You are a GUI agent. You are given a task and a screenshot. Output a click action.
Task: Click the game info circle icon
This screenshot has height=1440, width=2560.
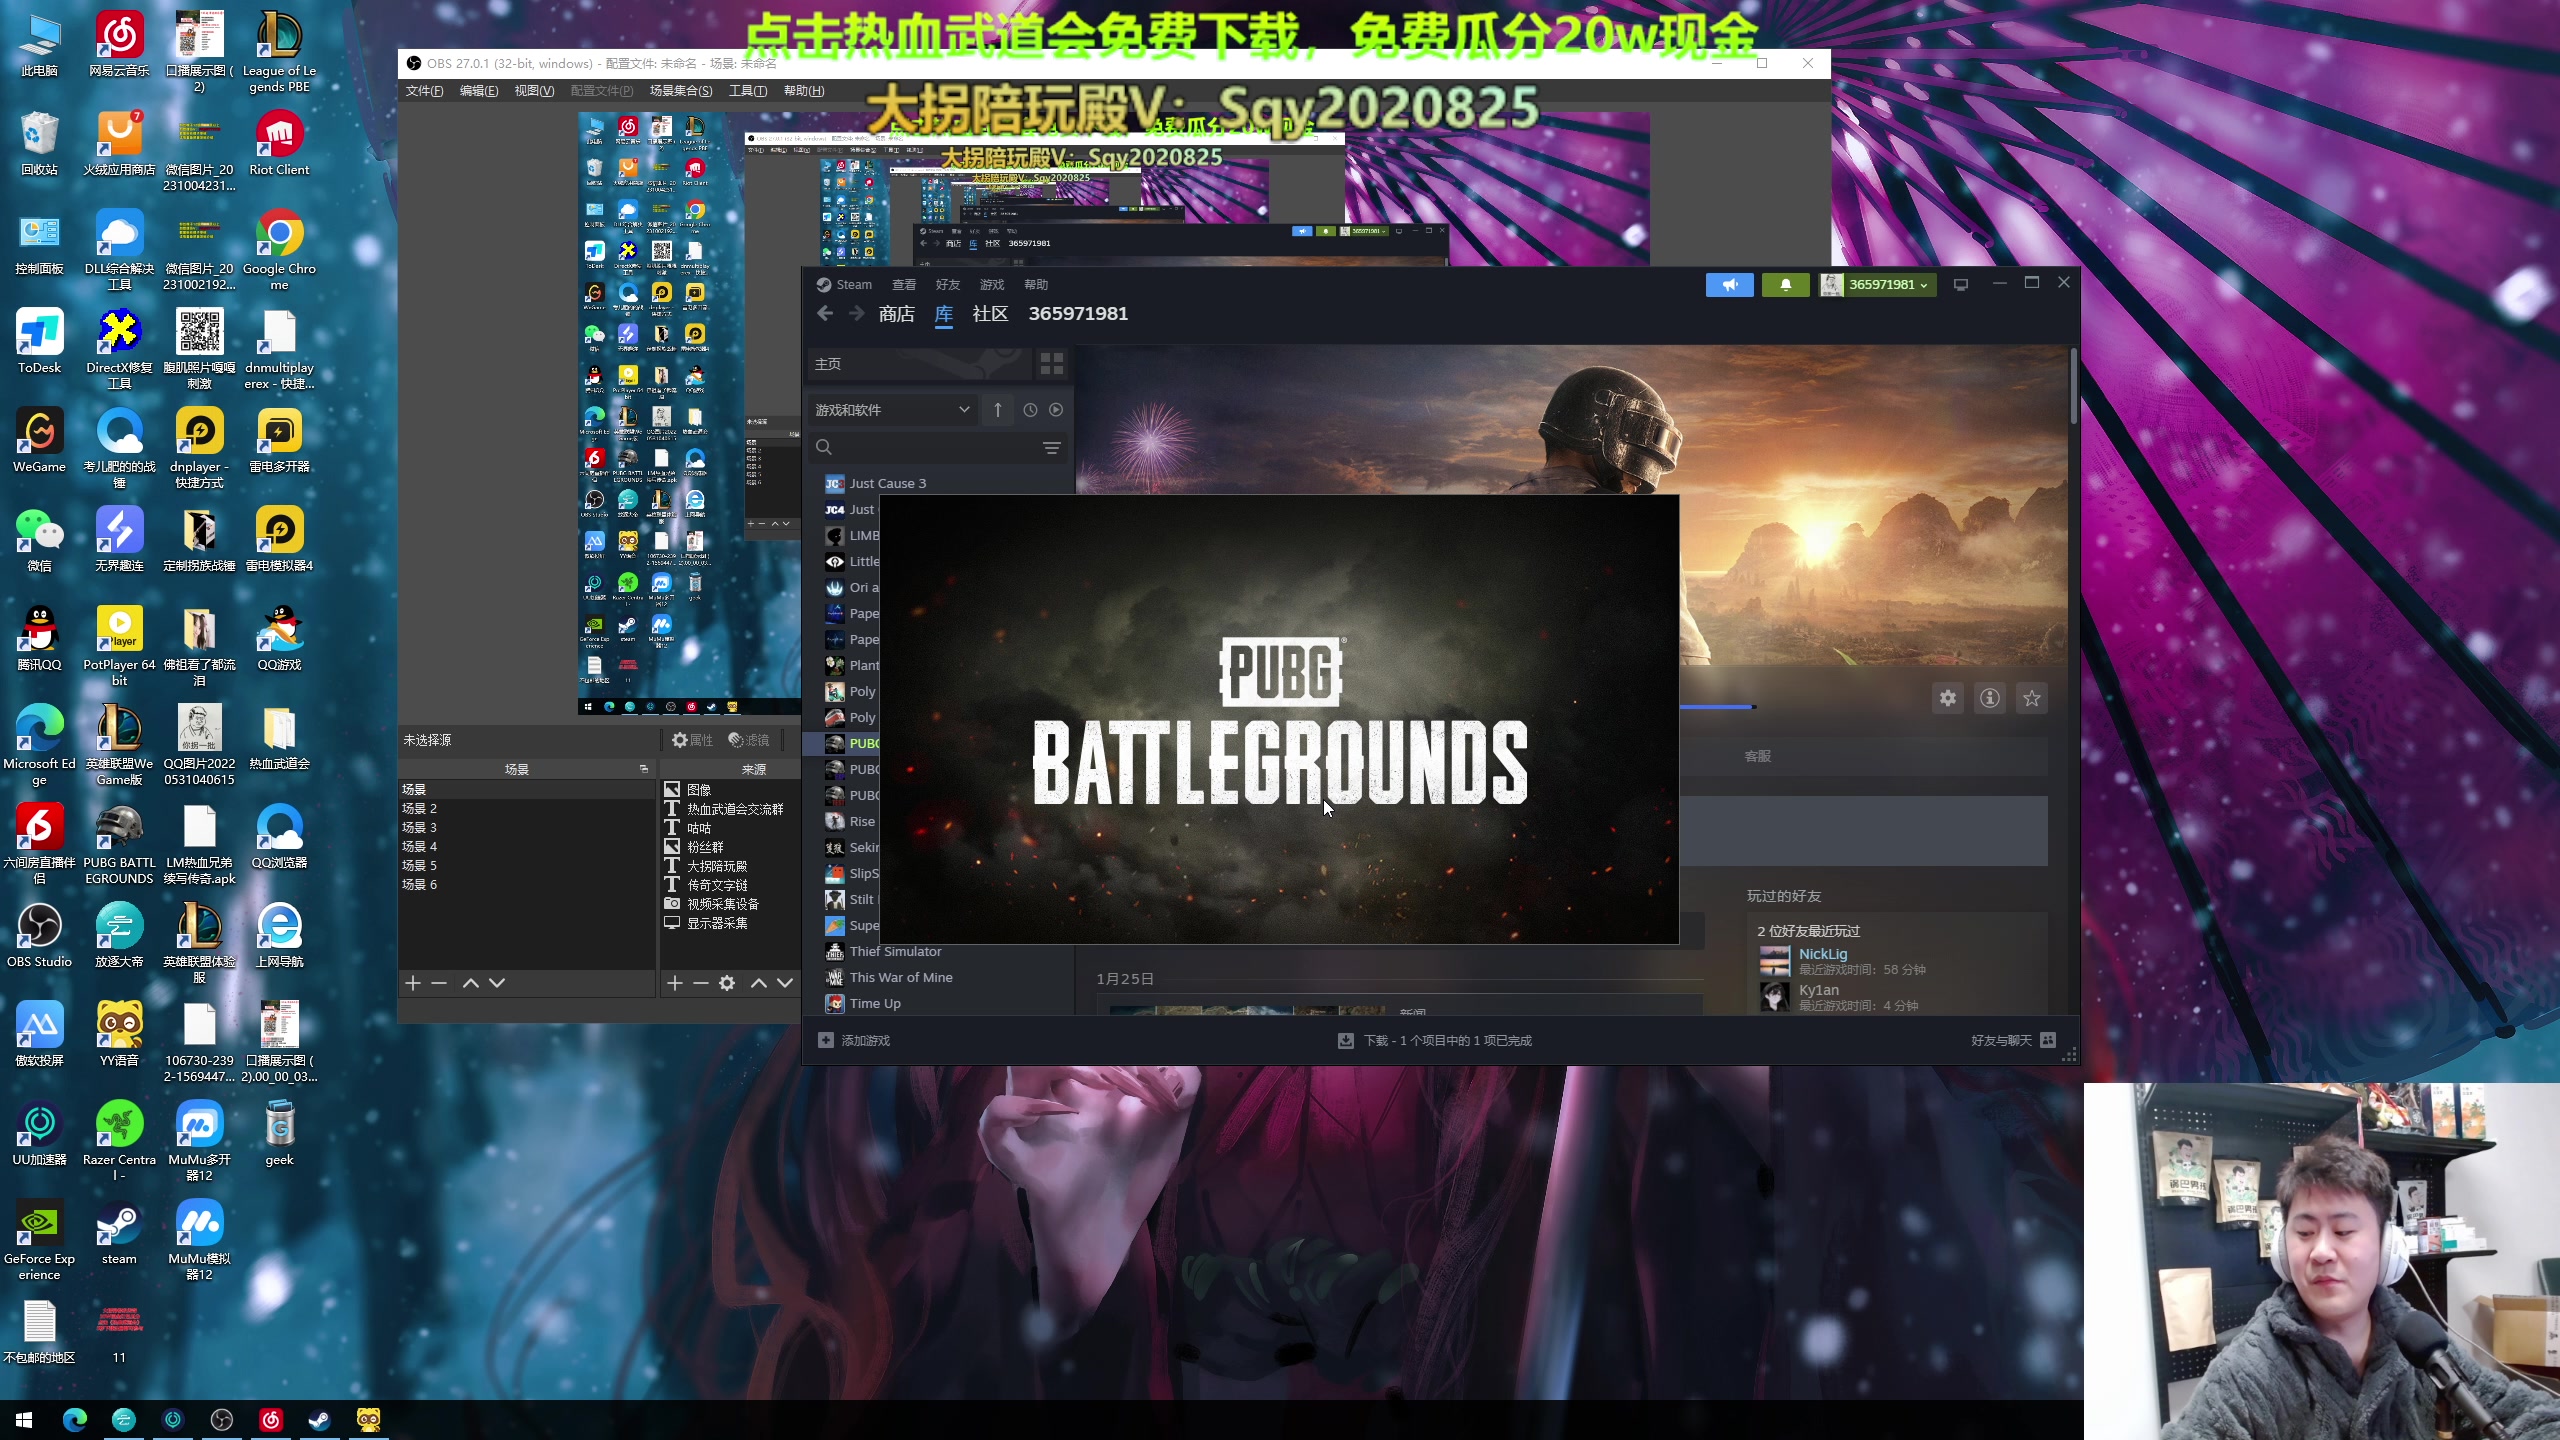point(1990,698)
